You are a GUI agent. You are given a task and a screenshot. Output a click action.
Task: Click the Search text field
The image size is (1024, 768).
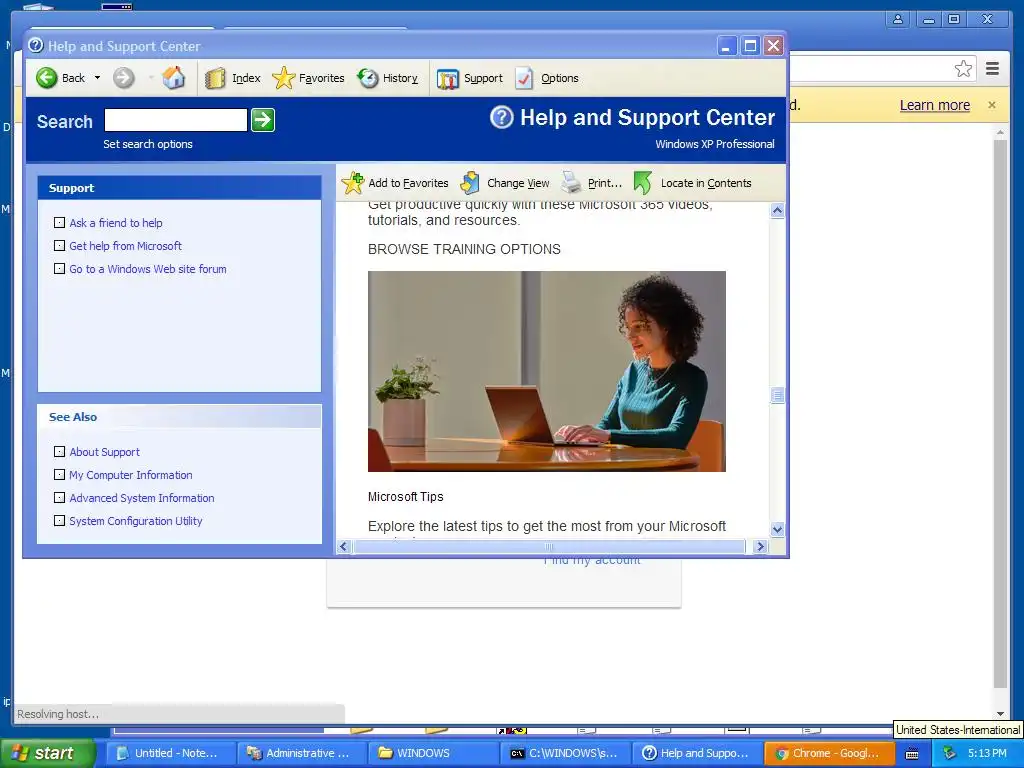click(176, 120)
